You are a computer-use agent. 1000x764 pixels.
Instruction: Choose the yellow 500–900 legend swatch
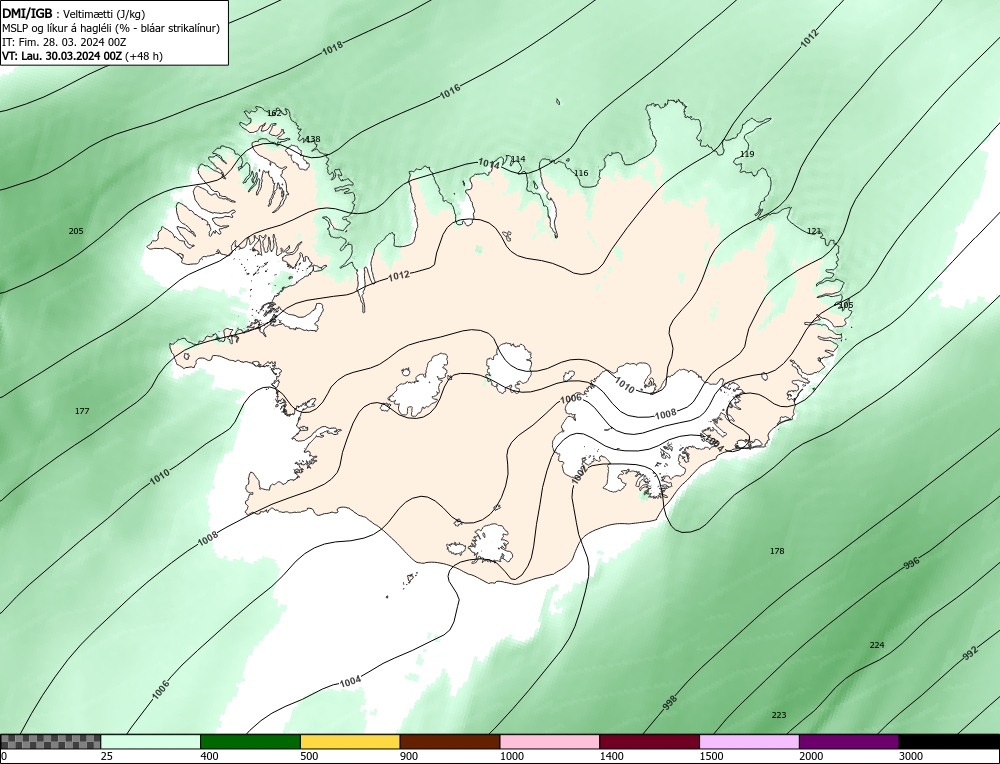[x=350, y=742]
